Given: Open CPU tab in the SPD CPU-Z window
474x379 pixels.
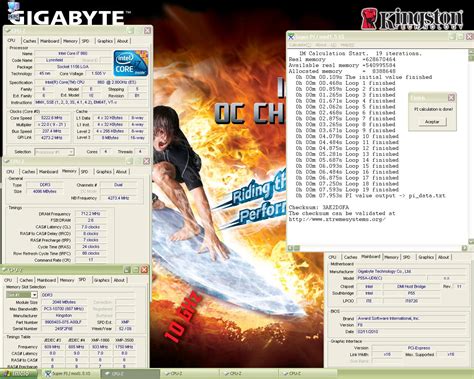Looking at the screenshot, I should pyautogui.click(x=8, y=280).
